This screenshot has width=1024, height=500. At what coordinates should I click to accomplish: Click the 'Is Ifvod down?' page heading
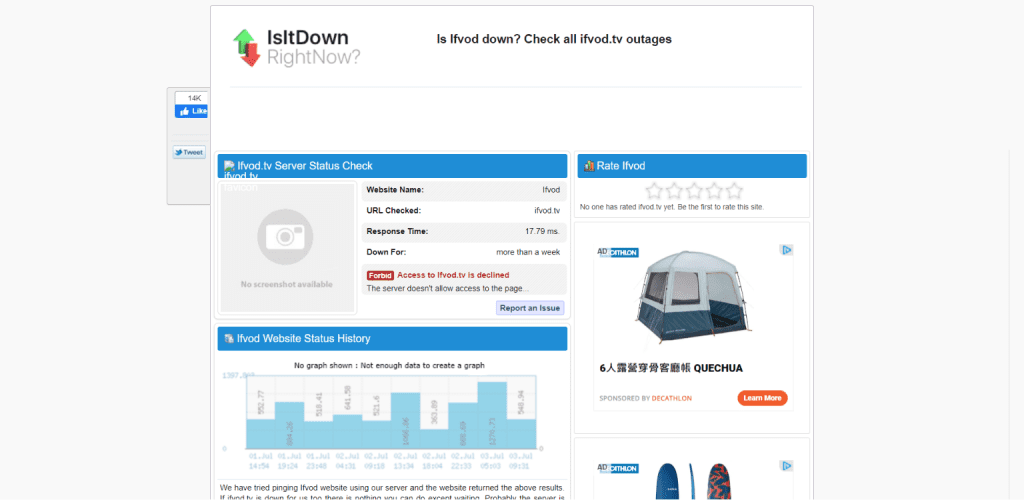click(554, 39)
